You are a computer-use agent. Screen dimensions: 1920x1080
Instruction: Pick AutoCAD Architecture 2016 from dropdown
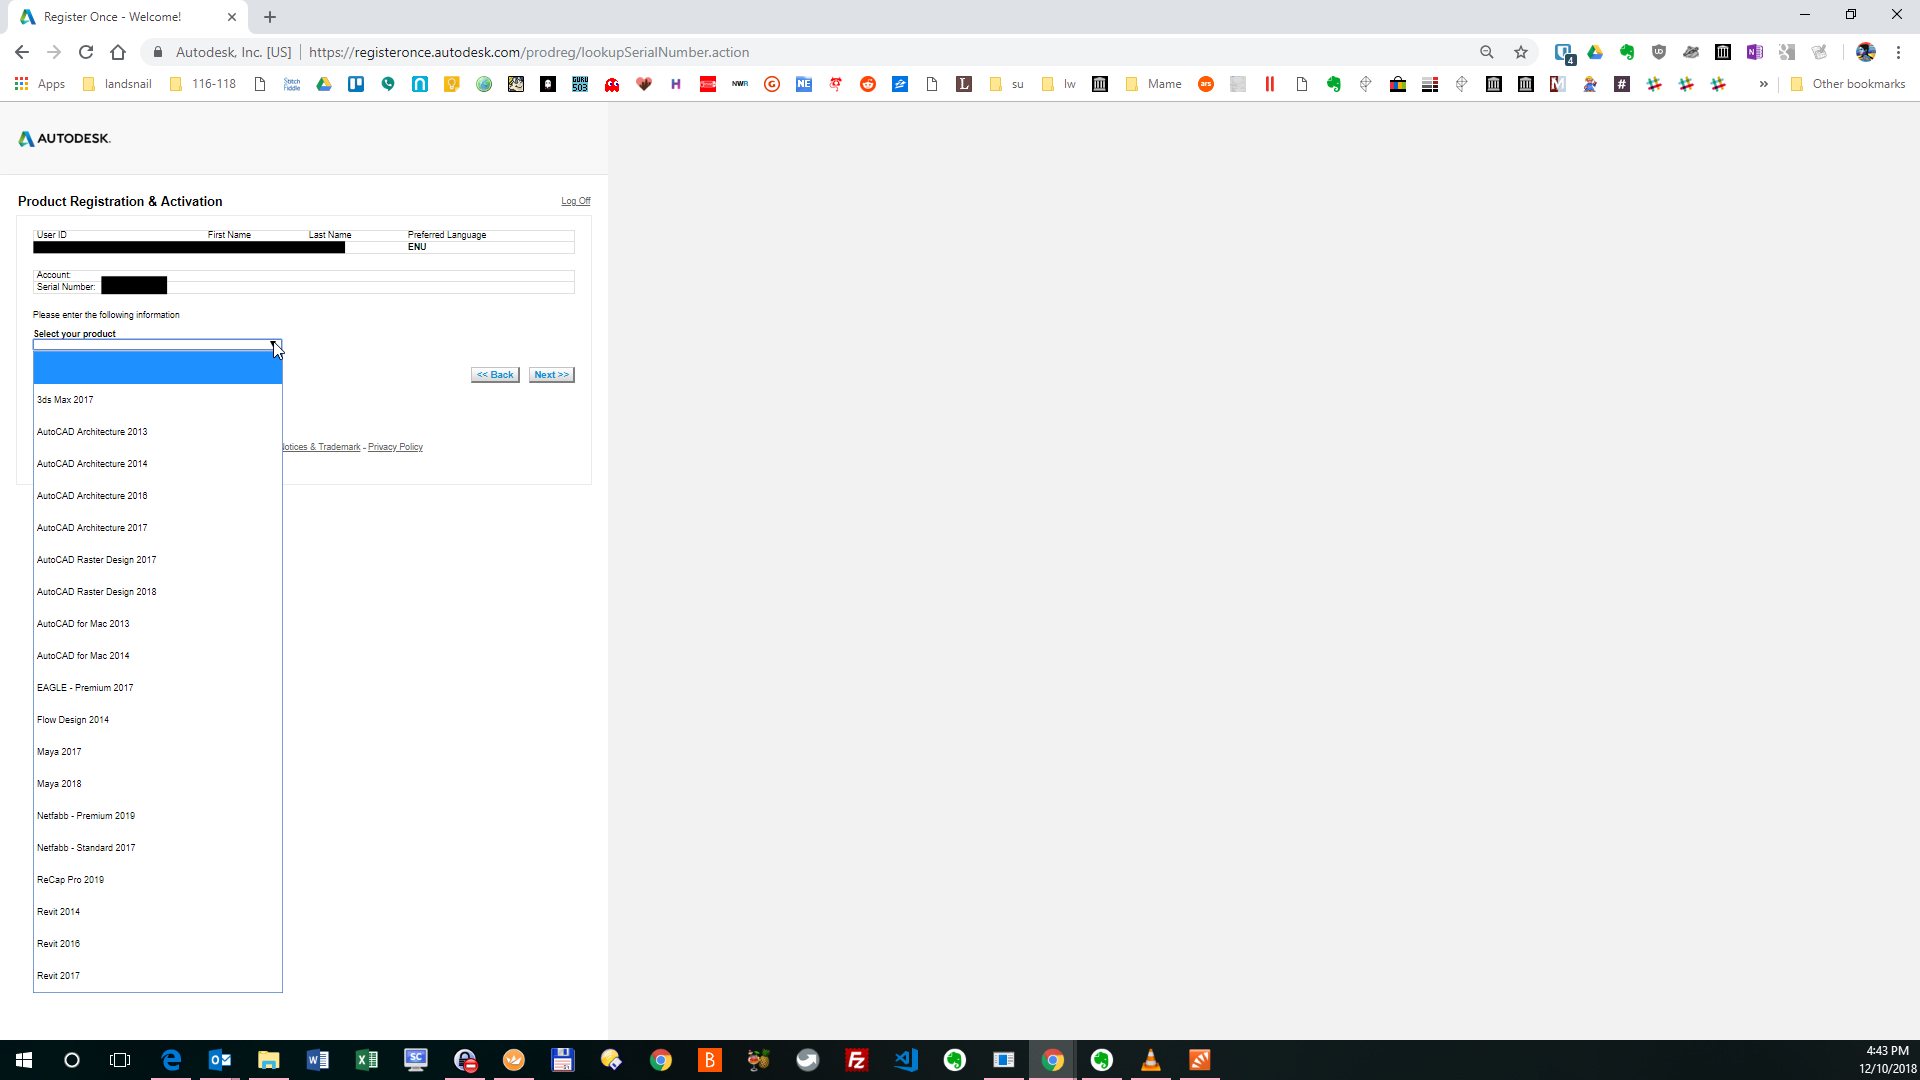(158, 496)
